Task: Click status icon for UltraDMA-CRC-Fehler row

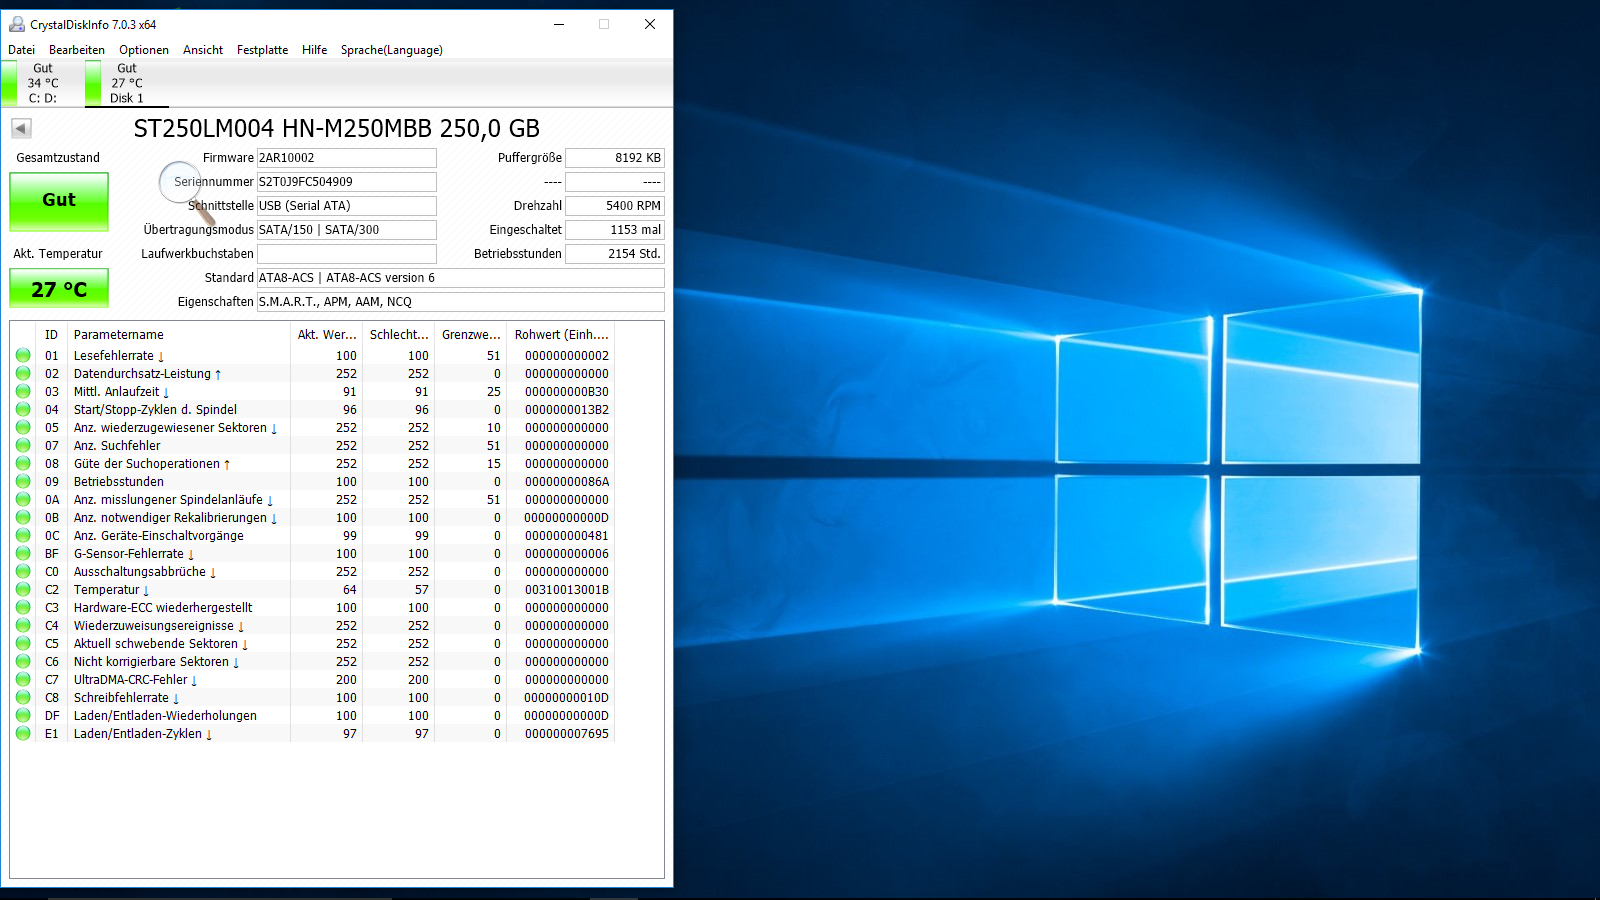Action: click(x=23, y=679)
